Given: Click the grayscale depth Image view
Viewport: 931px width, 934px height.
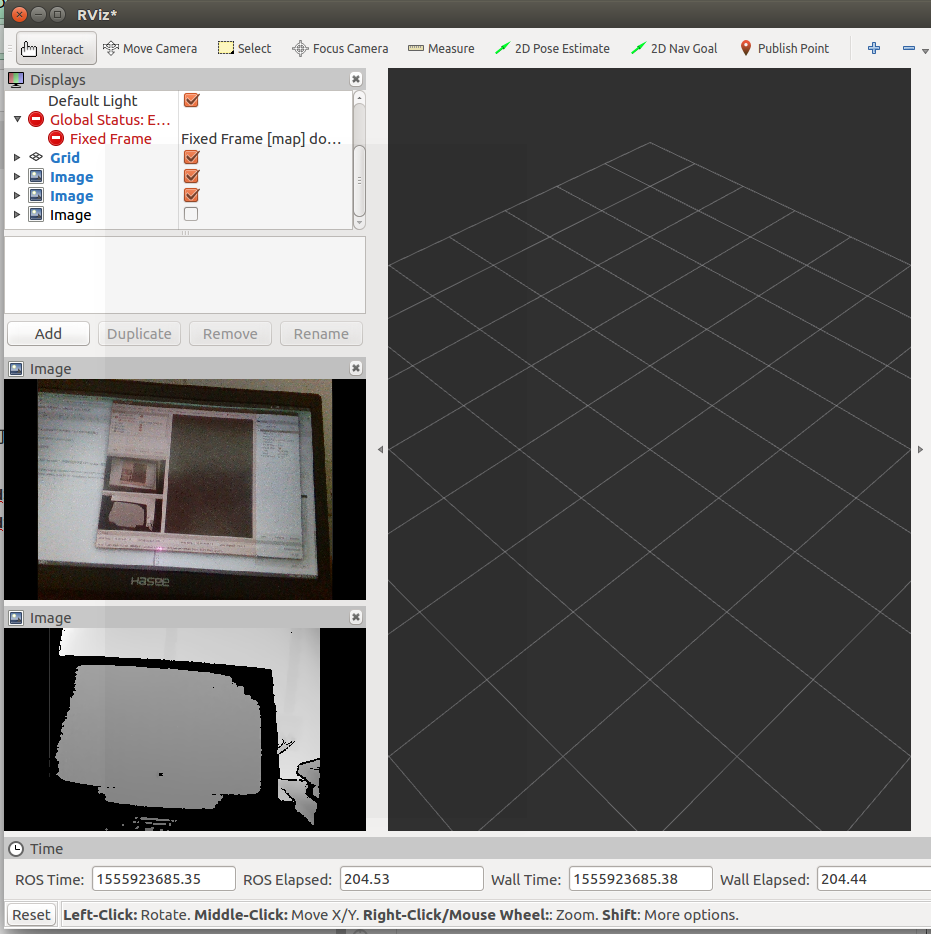Looking at the screenshot, I should [x=185, y=729].
